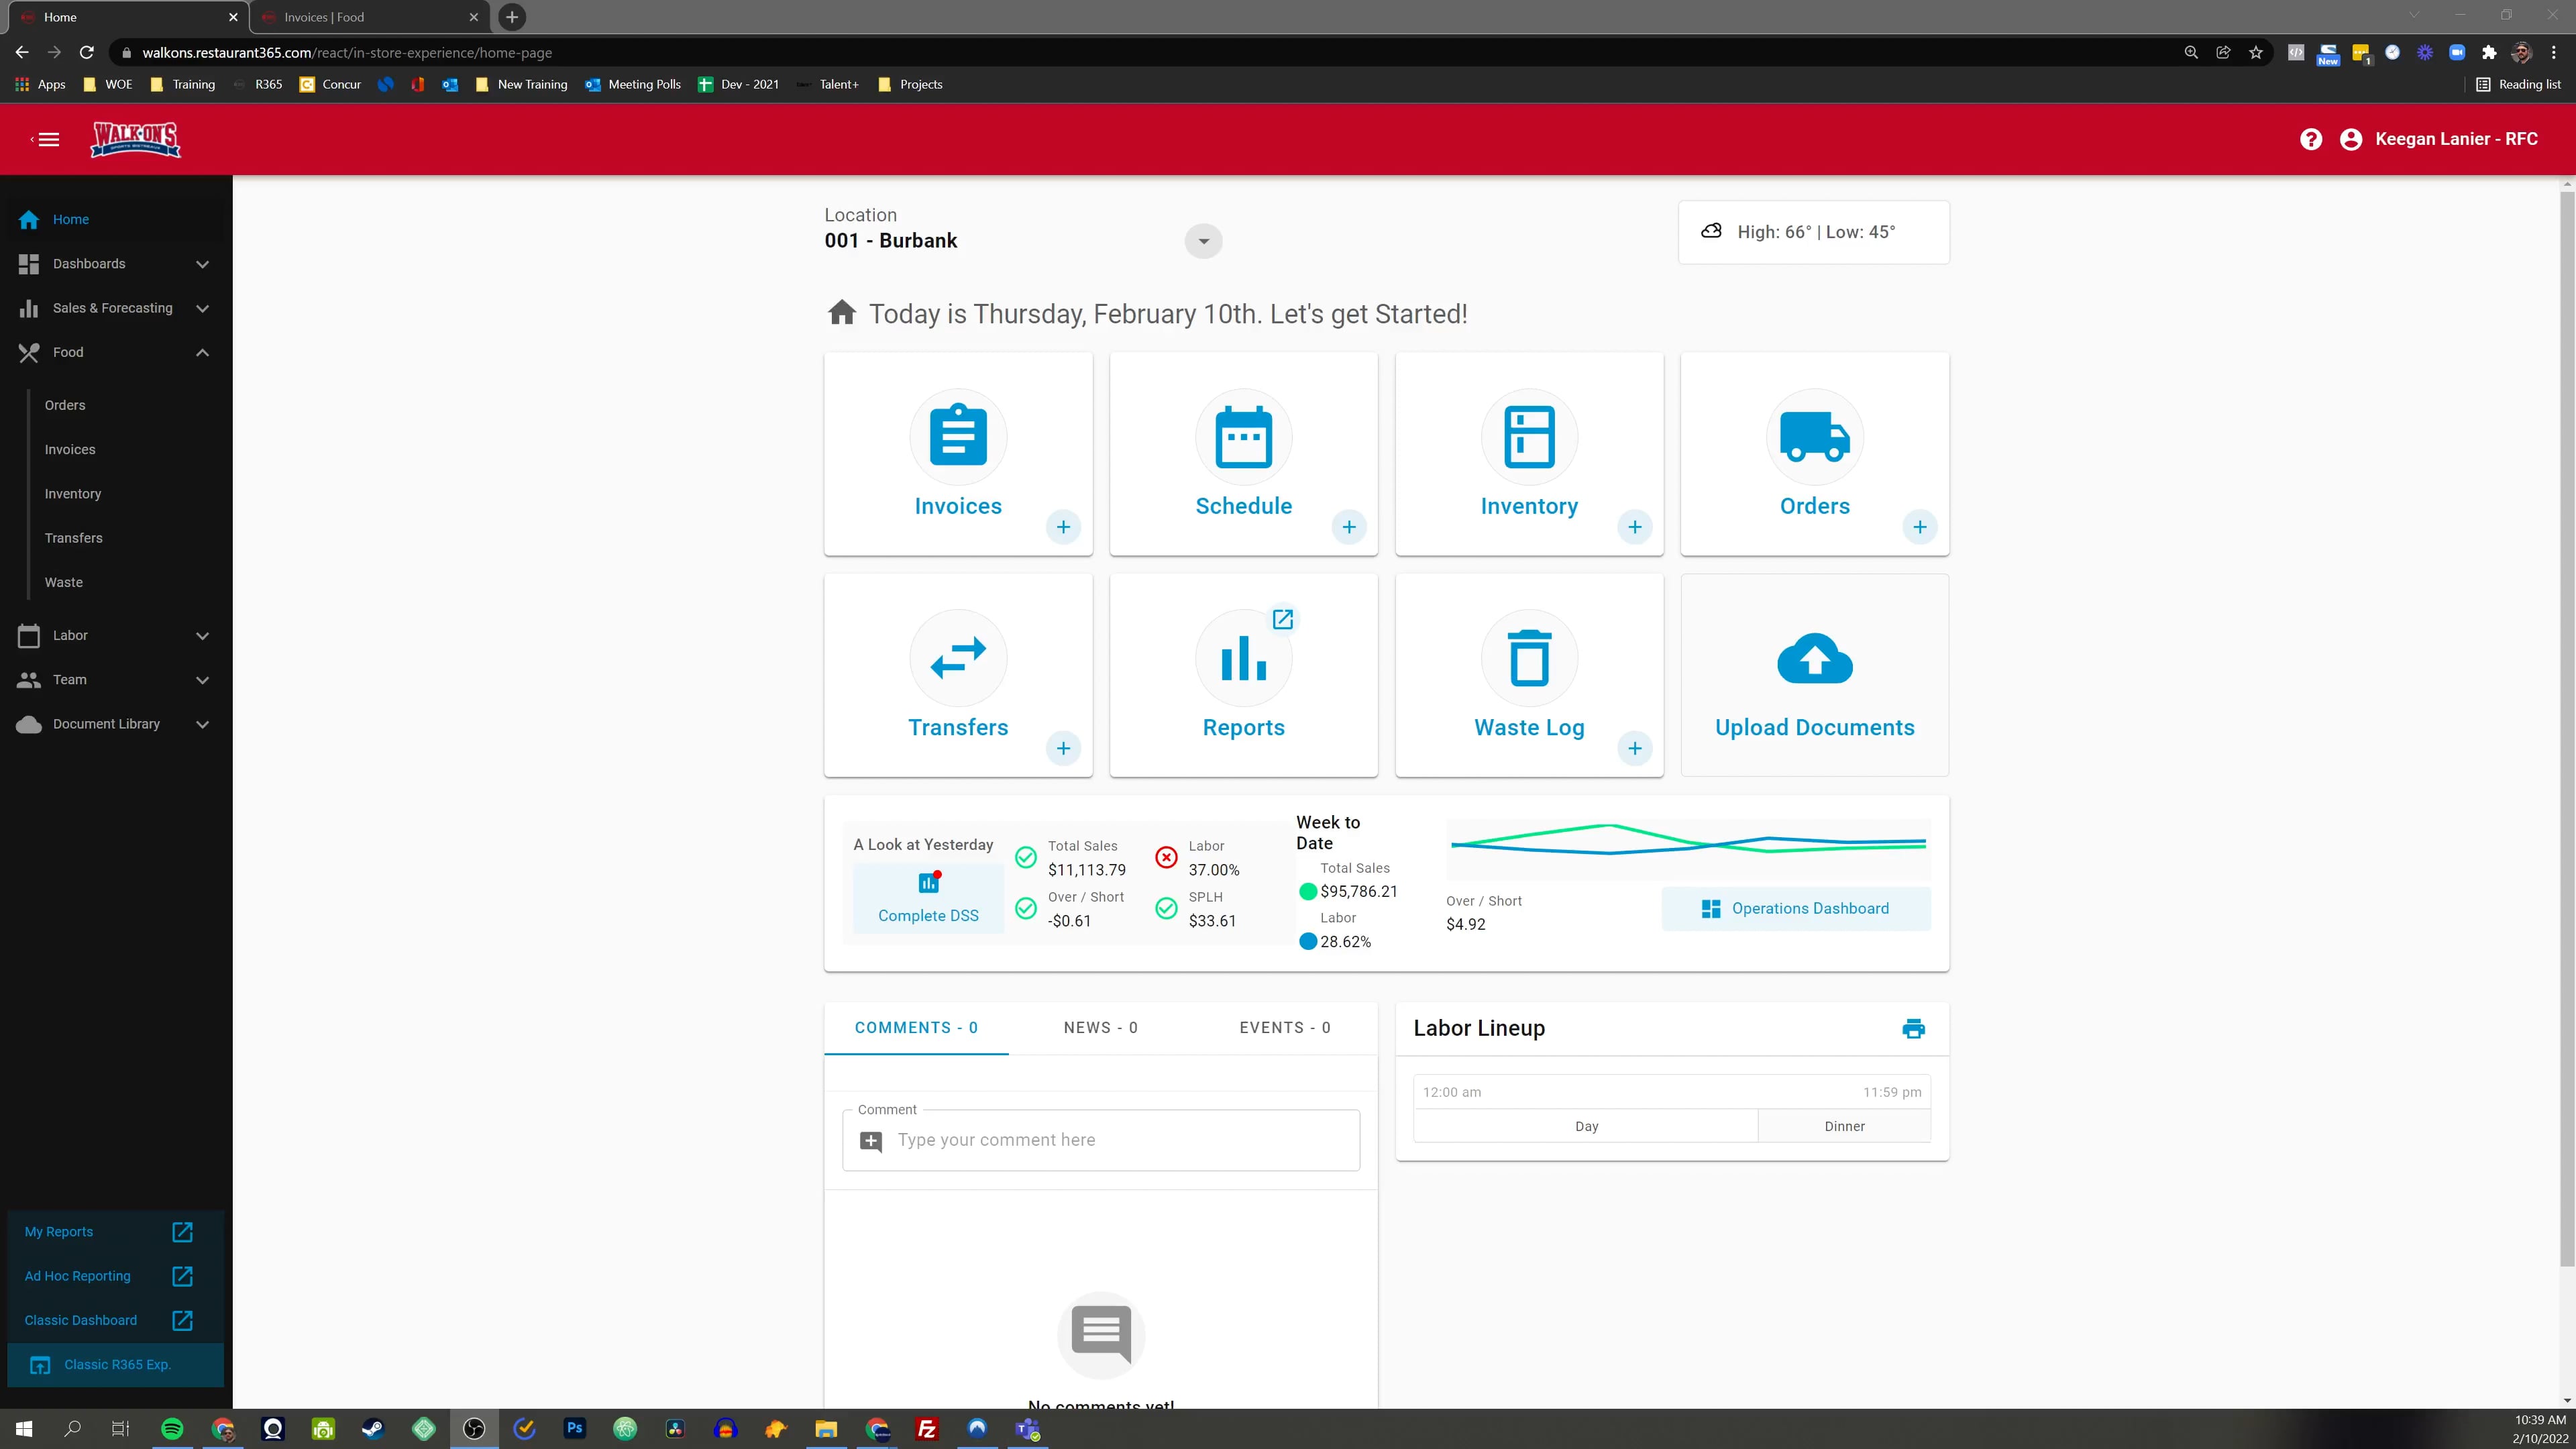The width and height of the screenshot is (2576, 1449).
Task: Open the help question-mark icon
Action: click(x=2311, y=139)
